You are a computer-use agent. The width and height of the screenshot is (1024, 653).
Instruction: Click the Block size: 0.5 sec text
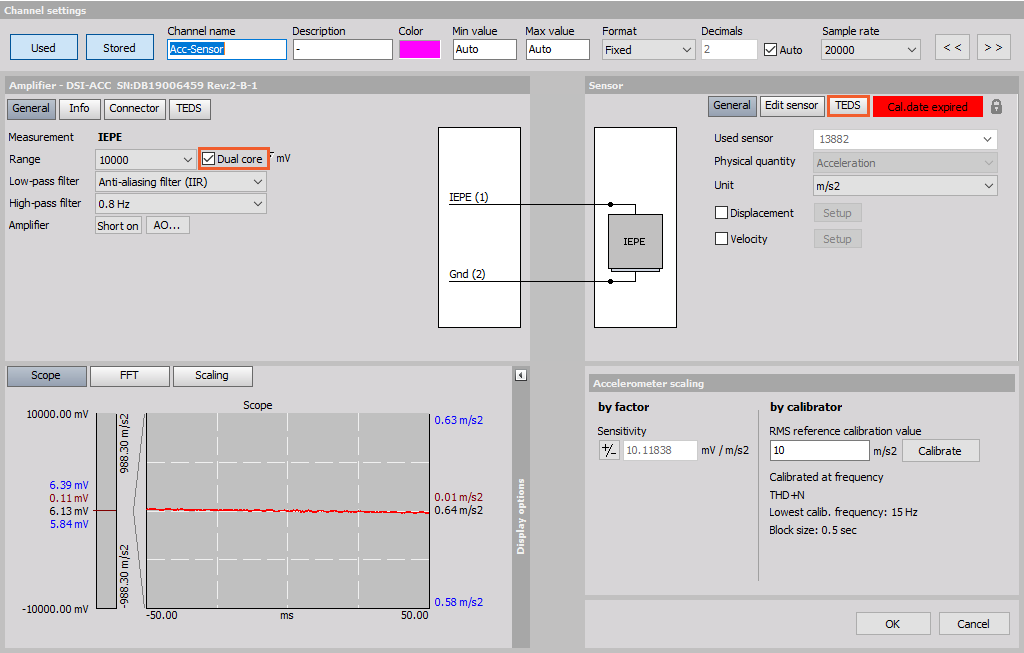pos(812,530)
